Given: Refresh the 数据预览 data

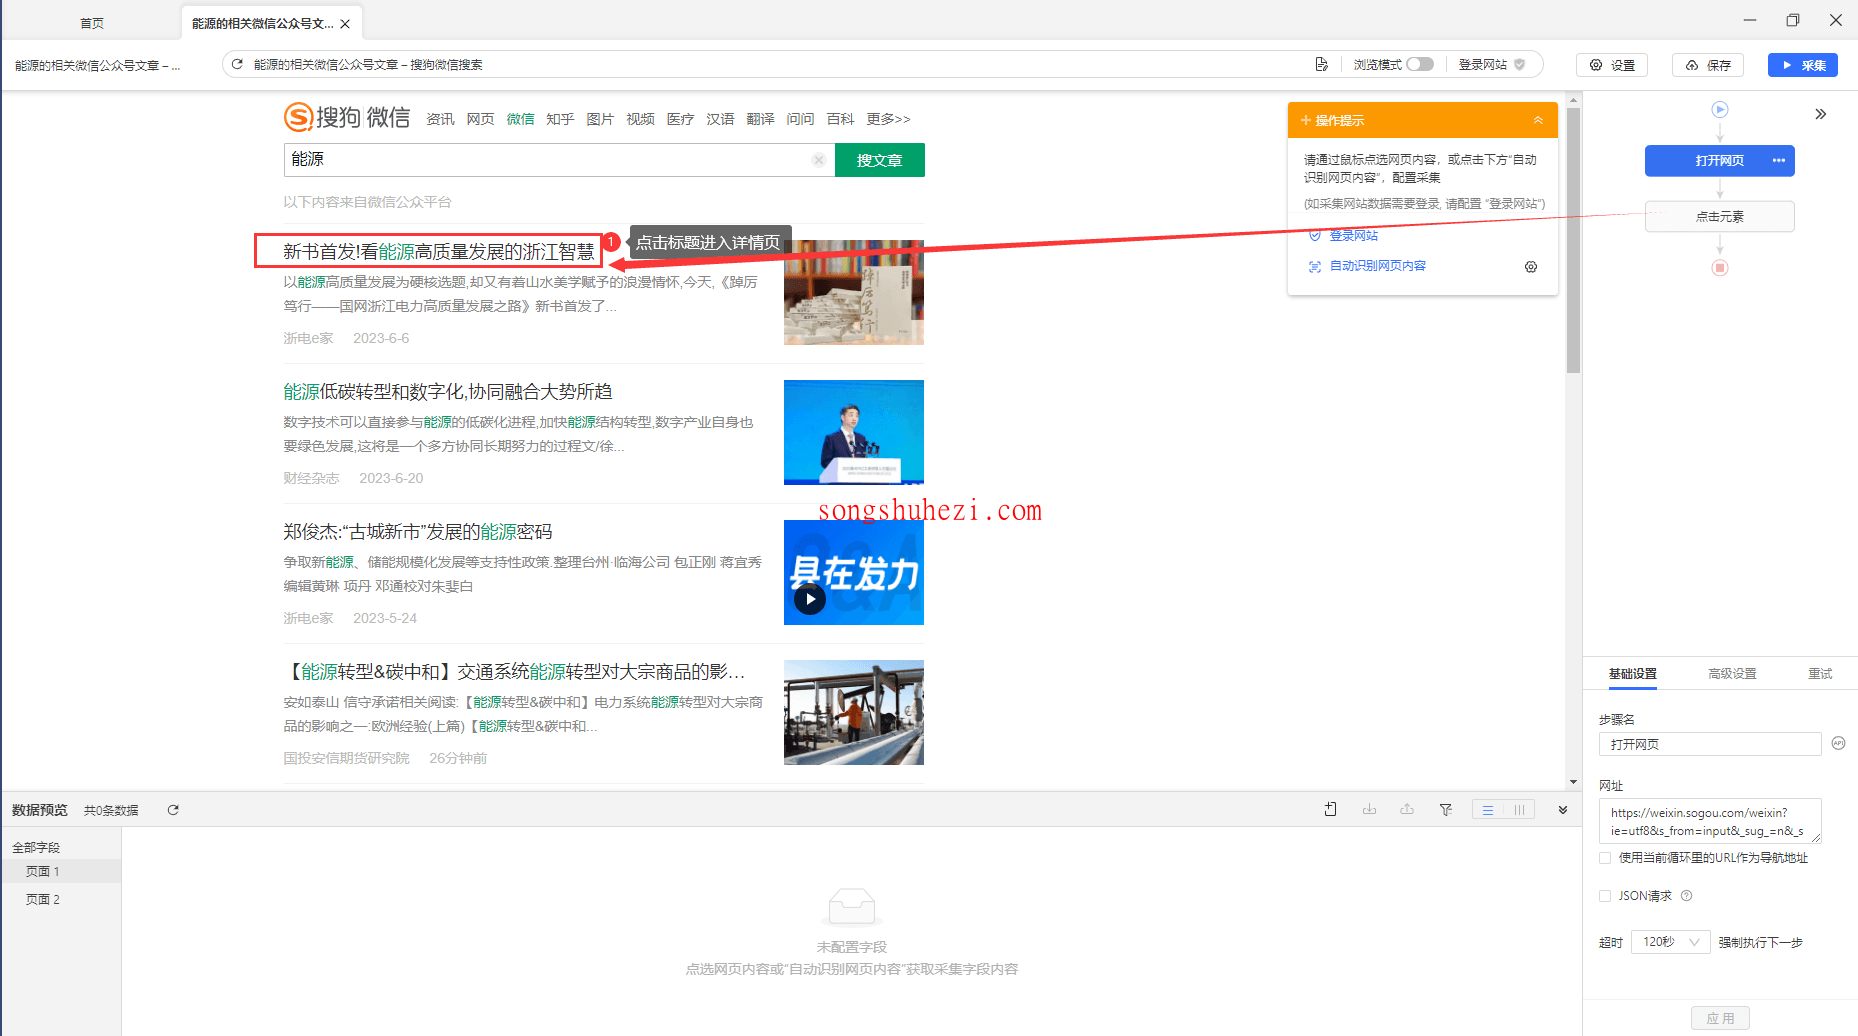Looking at the screenshot, I should click(x=173, y=810).
